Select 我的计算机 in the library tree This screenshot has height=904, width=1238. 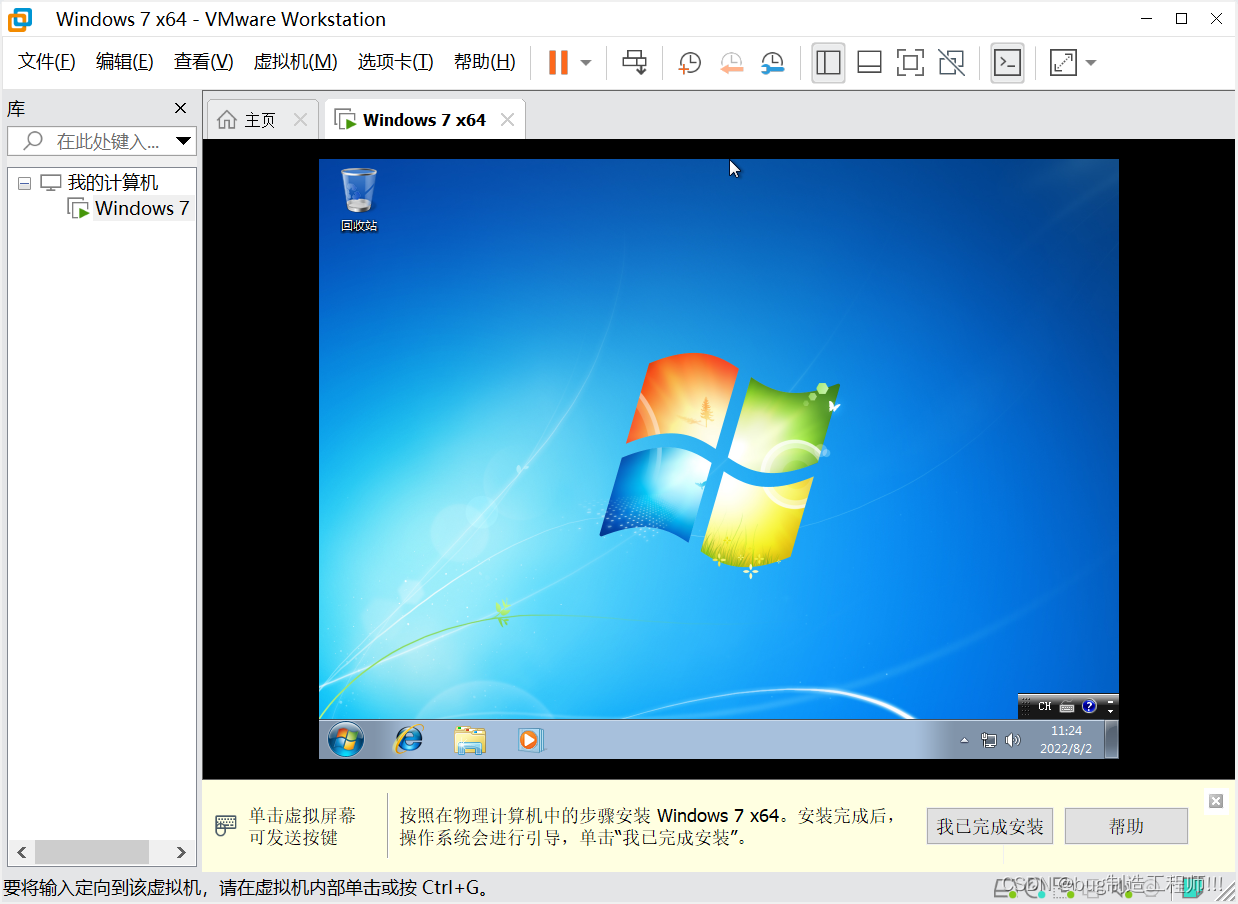pos(112,183)
